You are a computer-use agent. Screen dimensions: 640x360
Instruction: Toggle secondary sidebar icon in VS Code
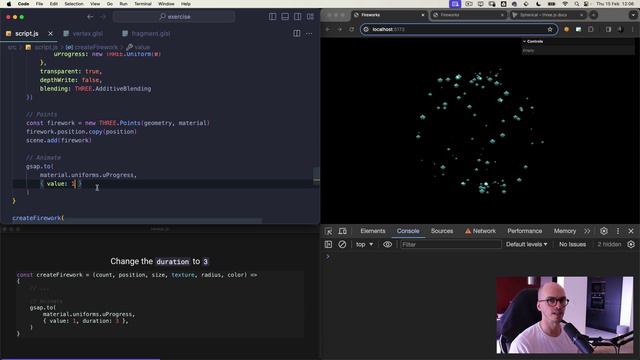pyautogui.click(x=298, y=17)
